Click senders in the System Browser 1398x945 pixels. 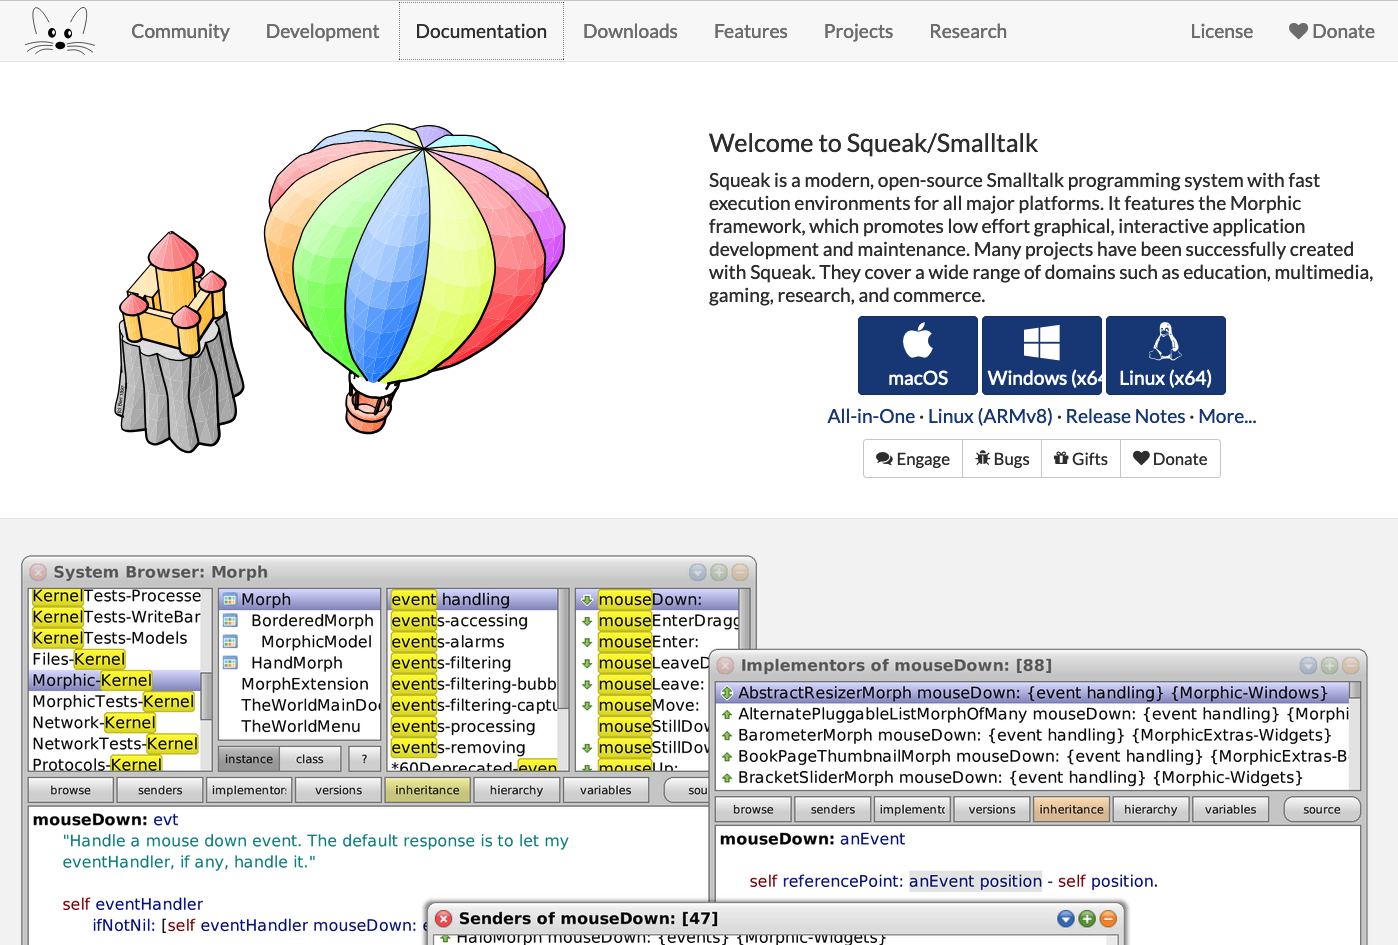coord(160,790)
